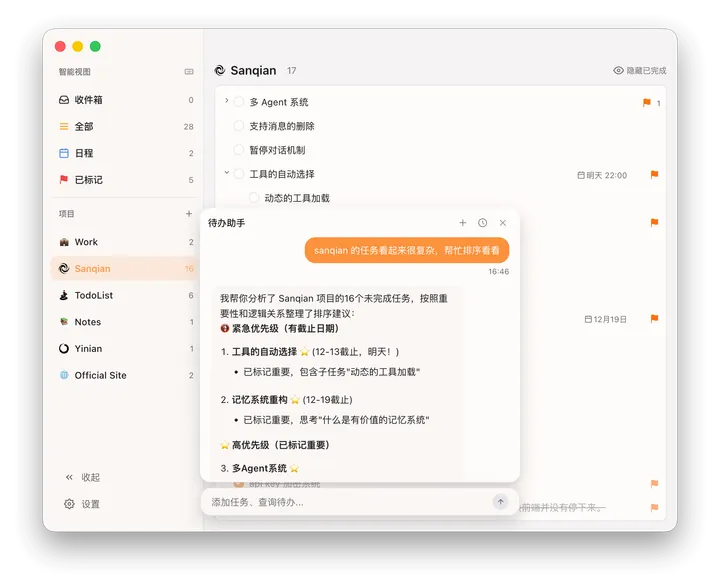Click the 高优先级（已标记重要）heading in chat
Image resolution: width=720 pixels, height=588 pixels.
click(x=275, y=445)
